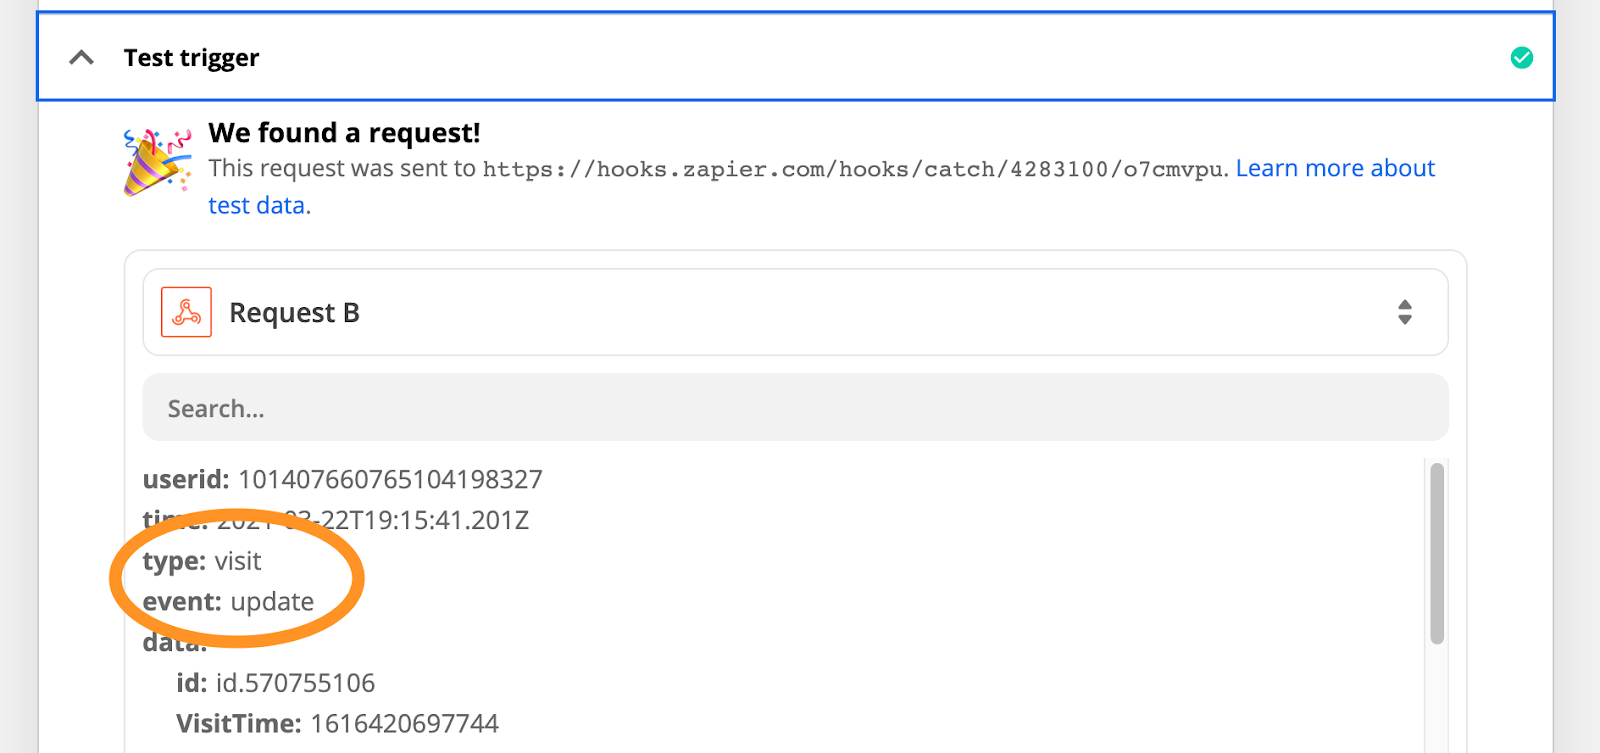The image size is (1600, 753).
Task: Click the vertical scrollbar in the data panel
Action: 1437,553
